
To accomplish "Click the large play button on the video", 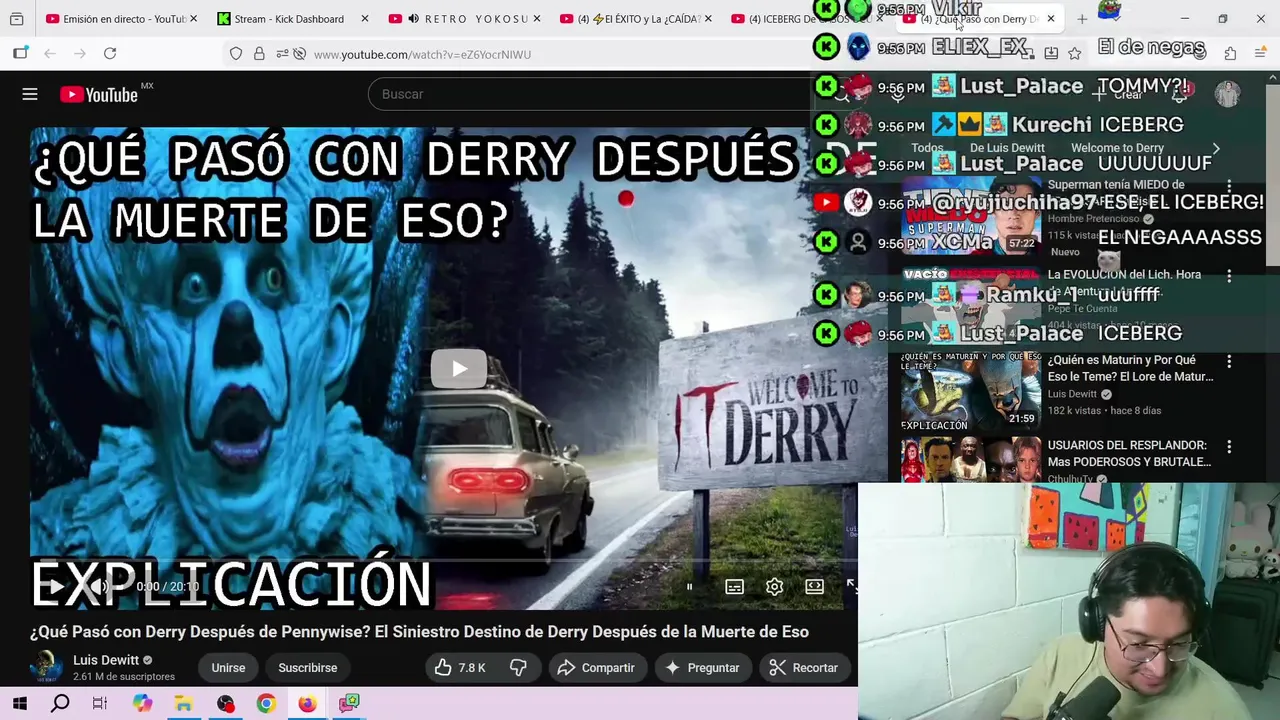I will coord(459,369).
